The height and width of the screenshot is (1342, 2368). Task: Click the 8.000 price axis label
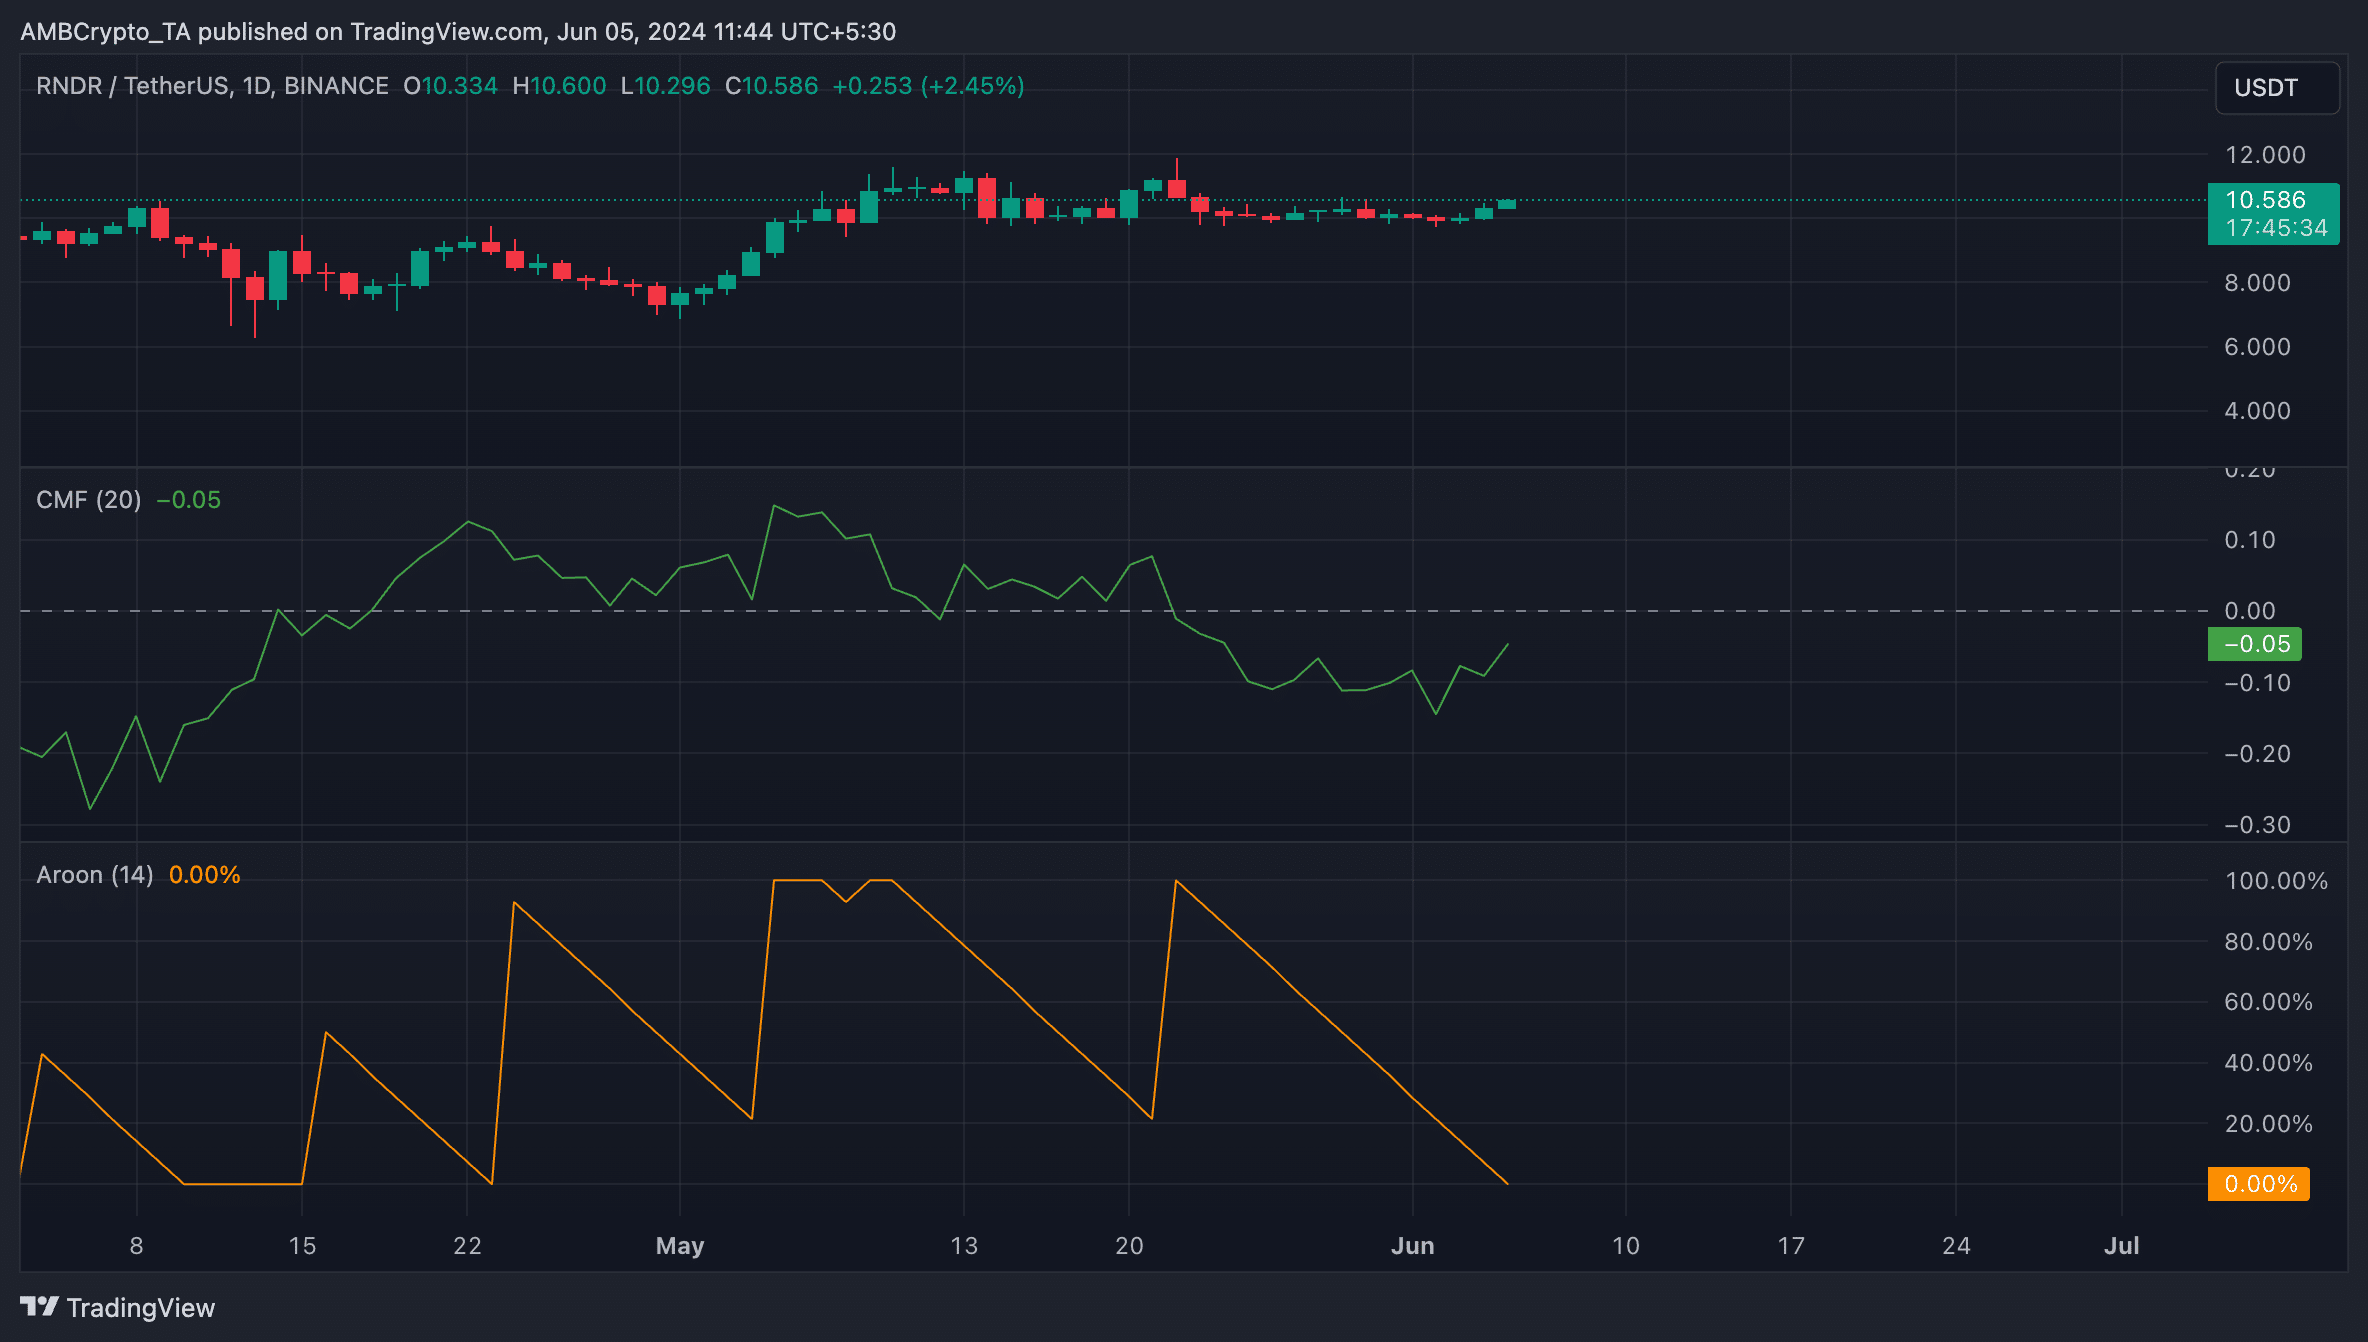(2257, 283)
